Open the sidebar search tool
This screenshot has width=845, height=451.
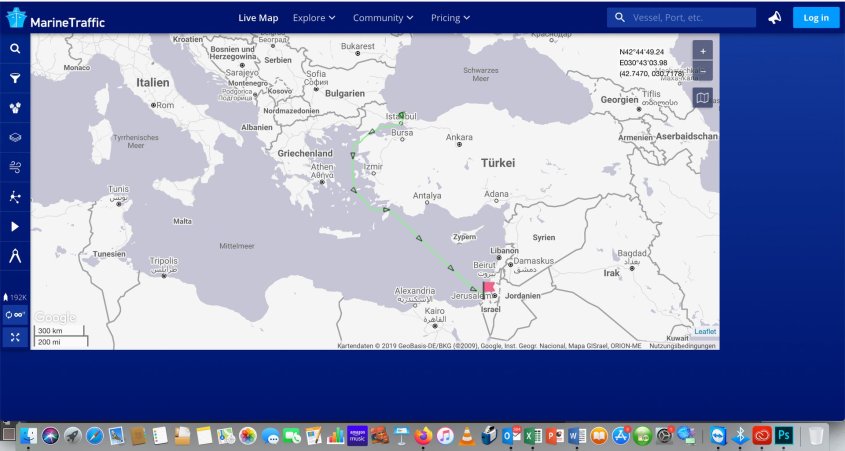15,48
